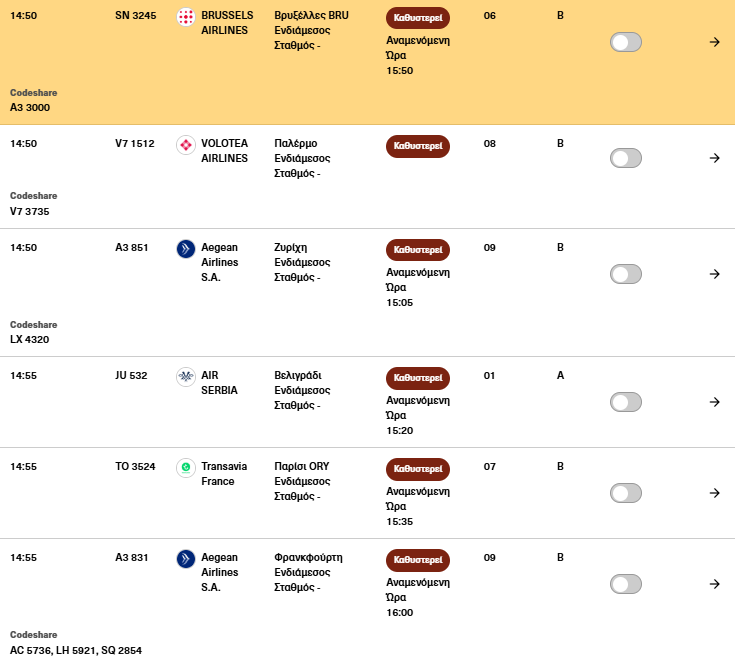Click scheduled time 14:50 of SN 3245 row

pos(24,16)
